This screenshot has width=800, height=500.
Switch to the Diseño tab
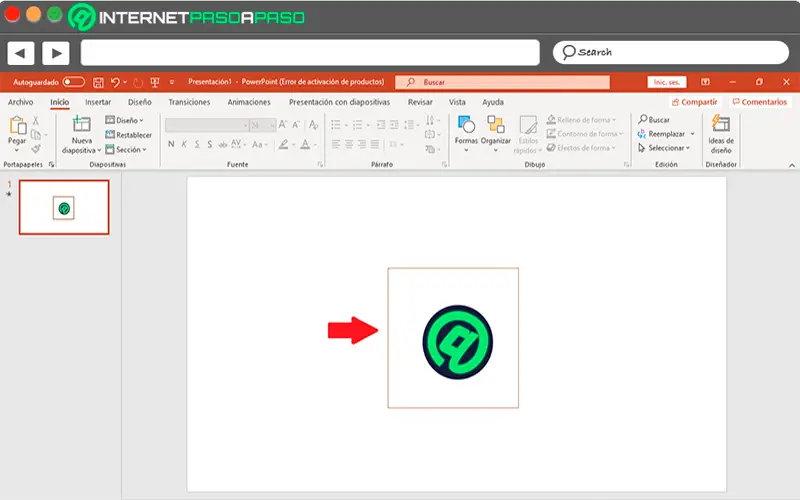click(140, 102)
